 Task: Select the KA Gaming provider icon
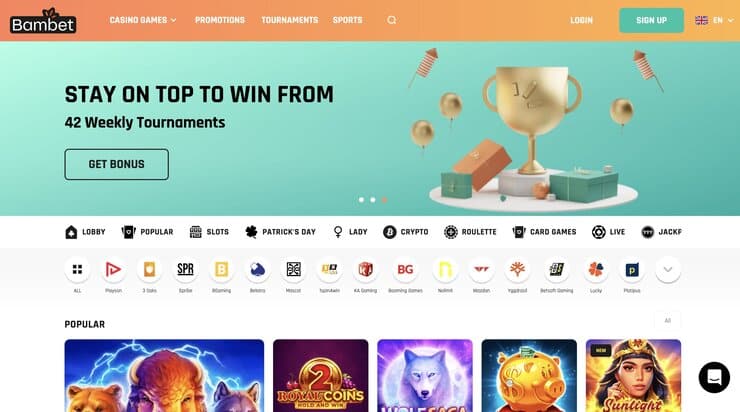coord(365,269)
